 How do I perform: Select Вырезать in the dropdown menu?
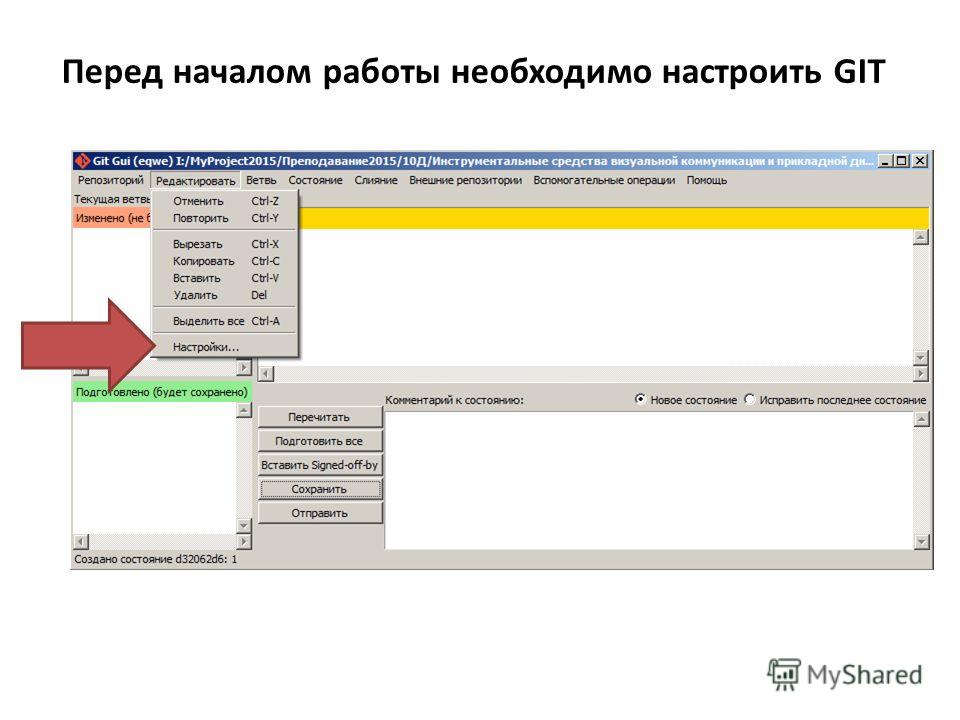coord(225,244)
